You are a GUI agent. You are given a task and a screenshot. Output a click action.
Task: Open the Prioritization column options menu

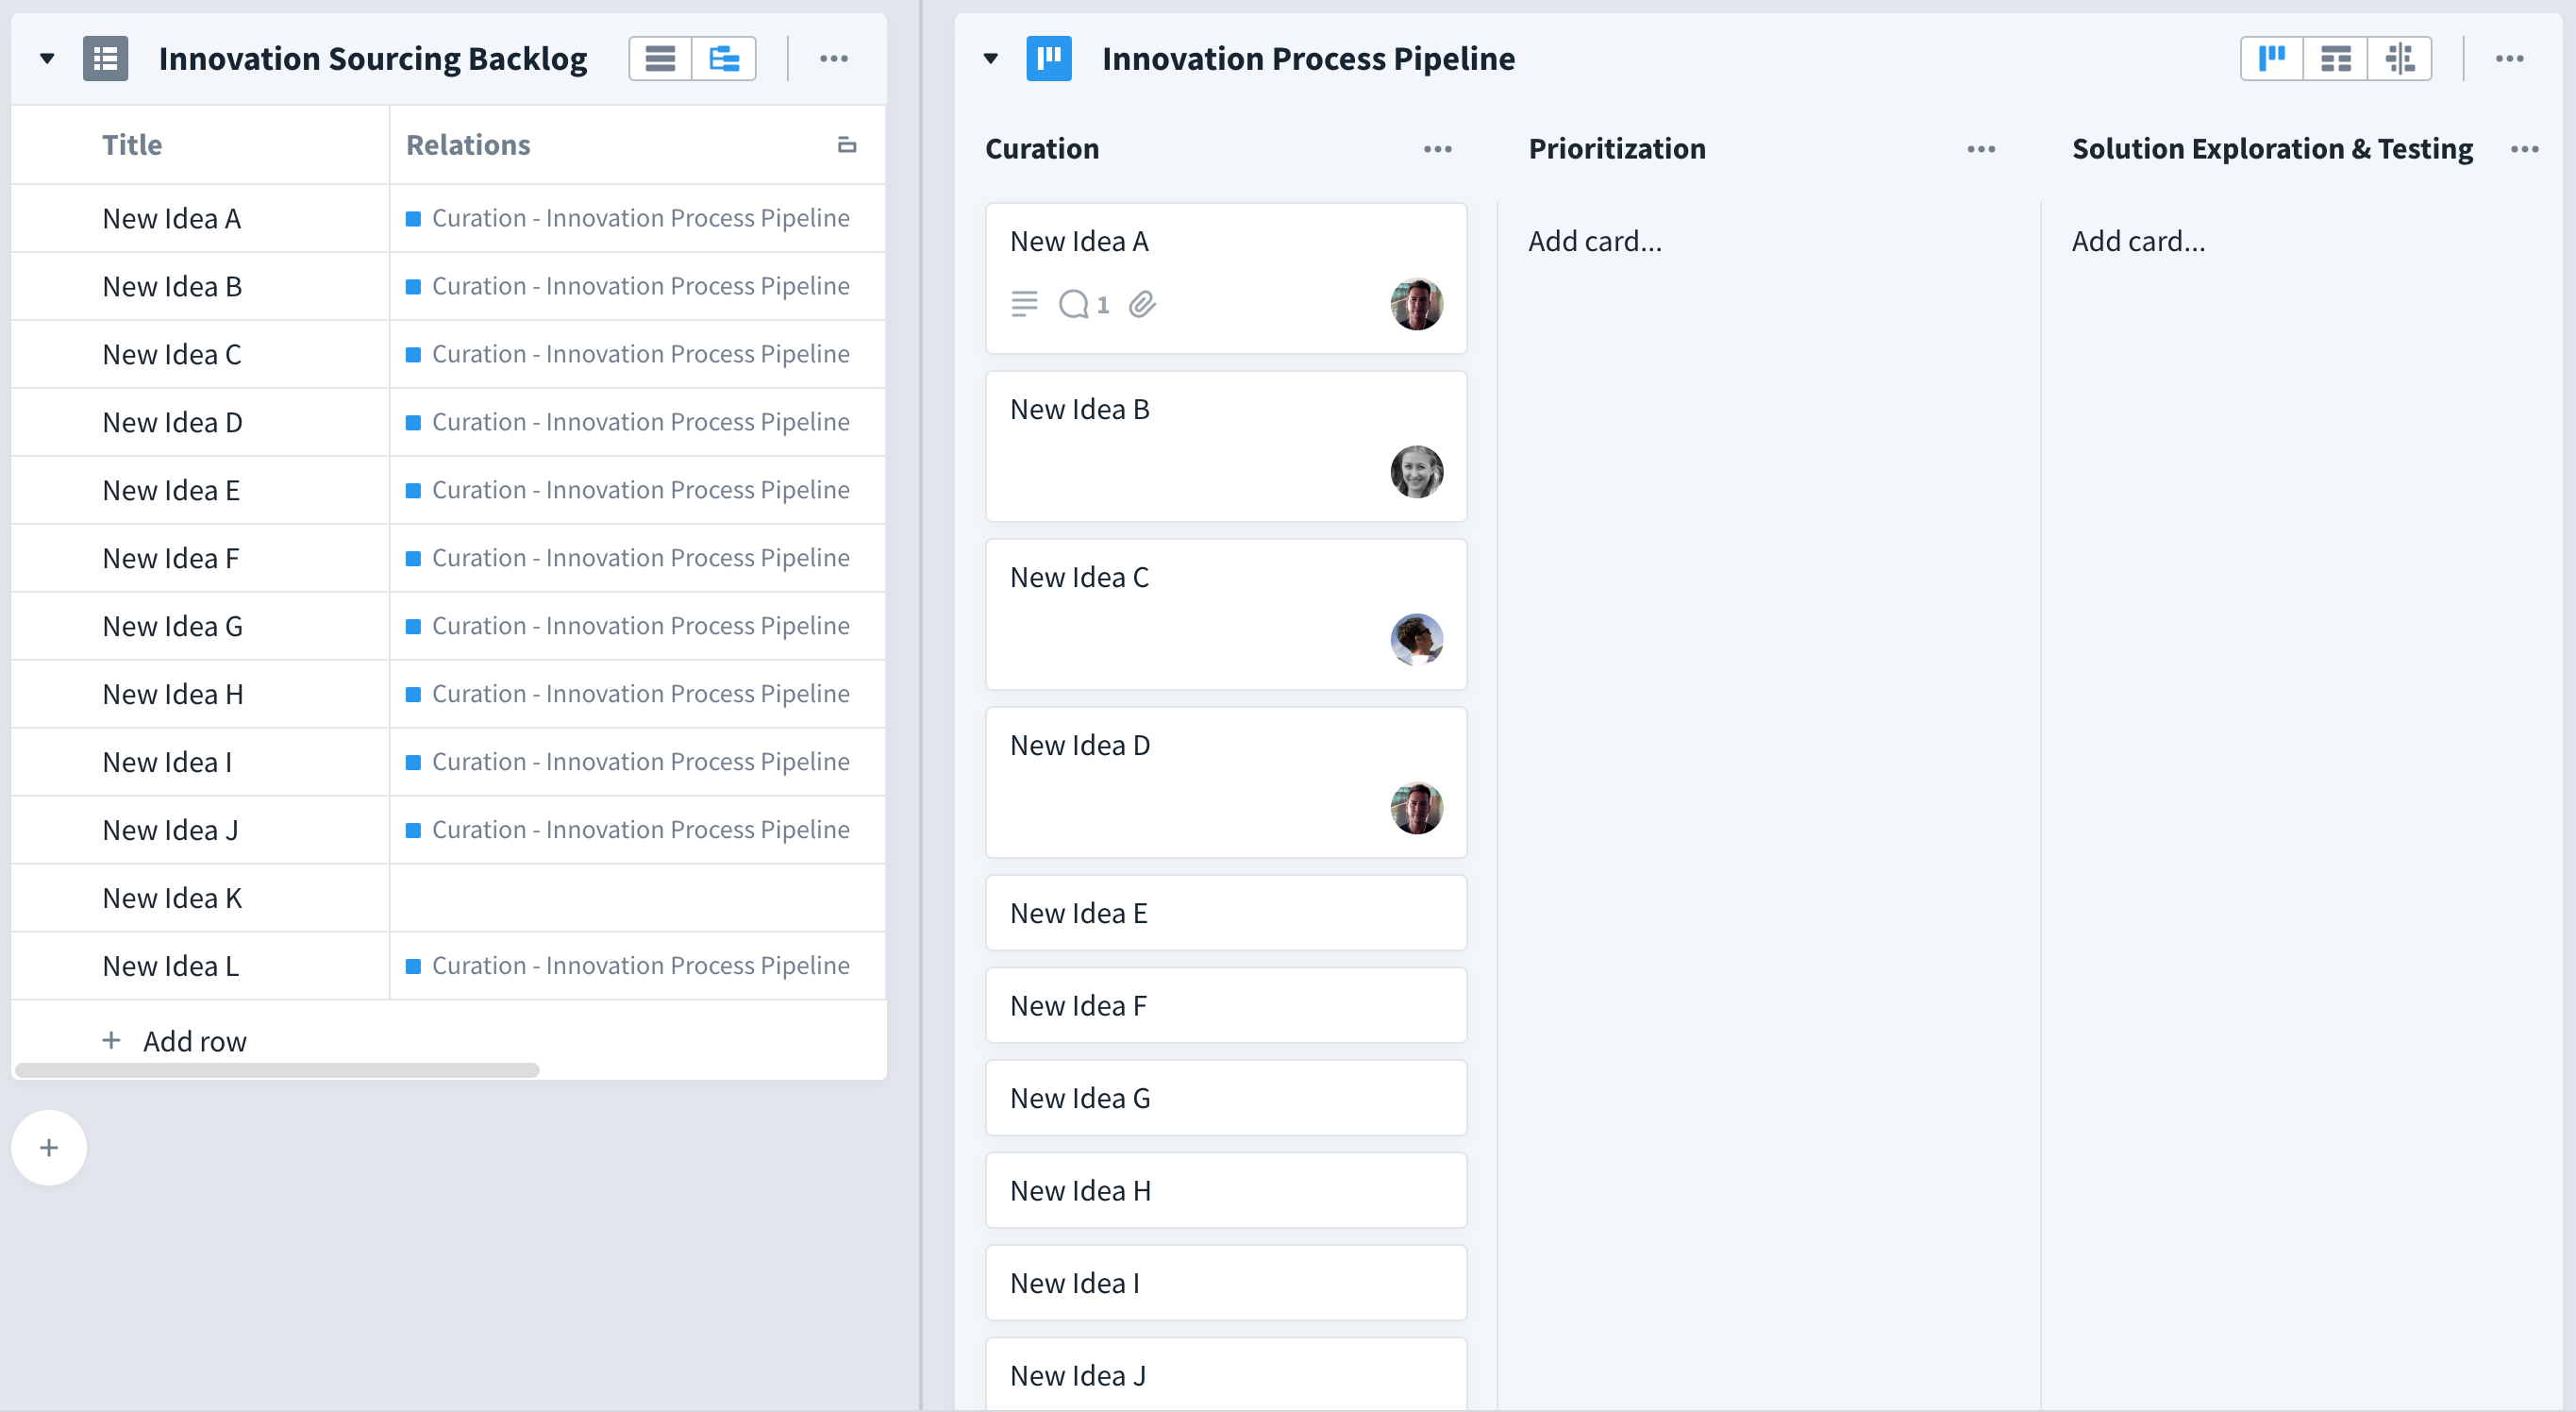pyautogui.click(x=1980, y=149)
